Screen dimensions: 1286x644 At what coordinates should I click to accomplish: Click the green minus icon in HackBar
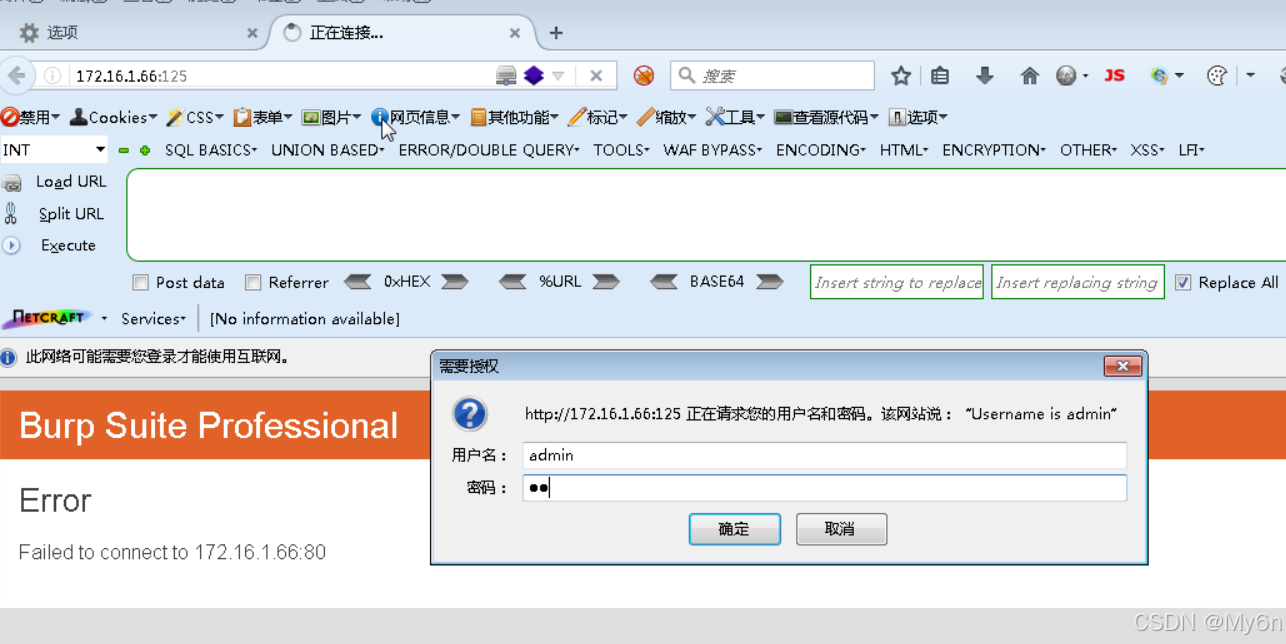click(x=124, y=151)
